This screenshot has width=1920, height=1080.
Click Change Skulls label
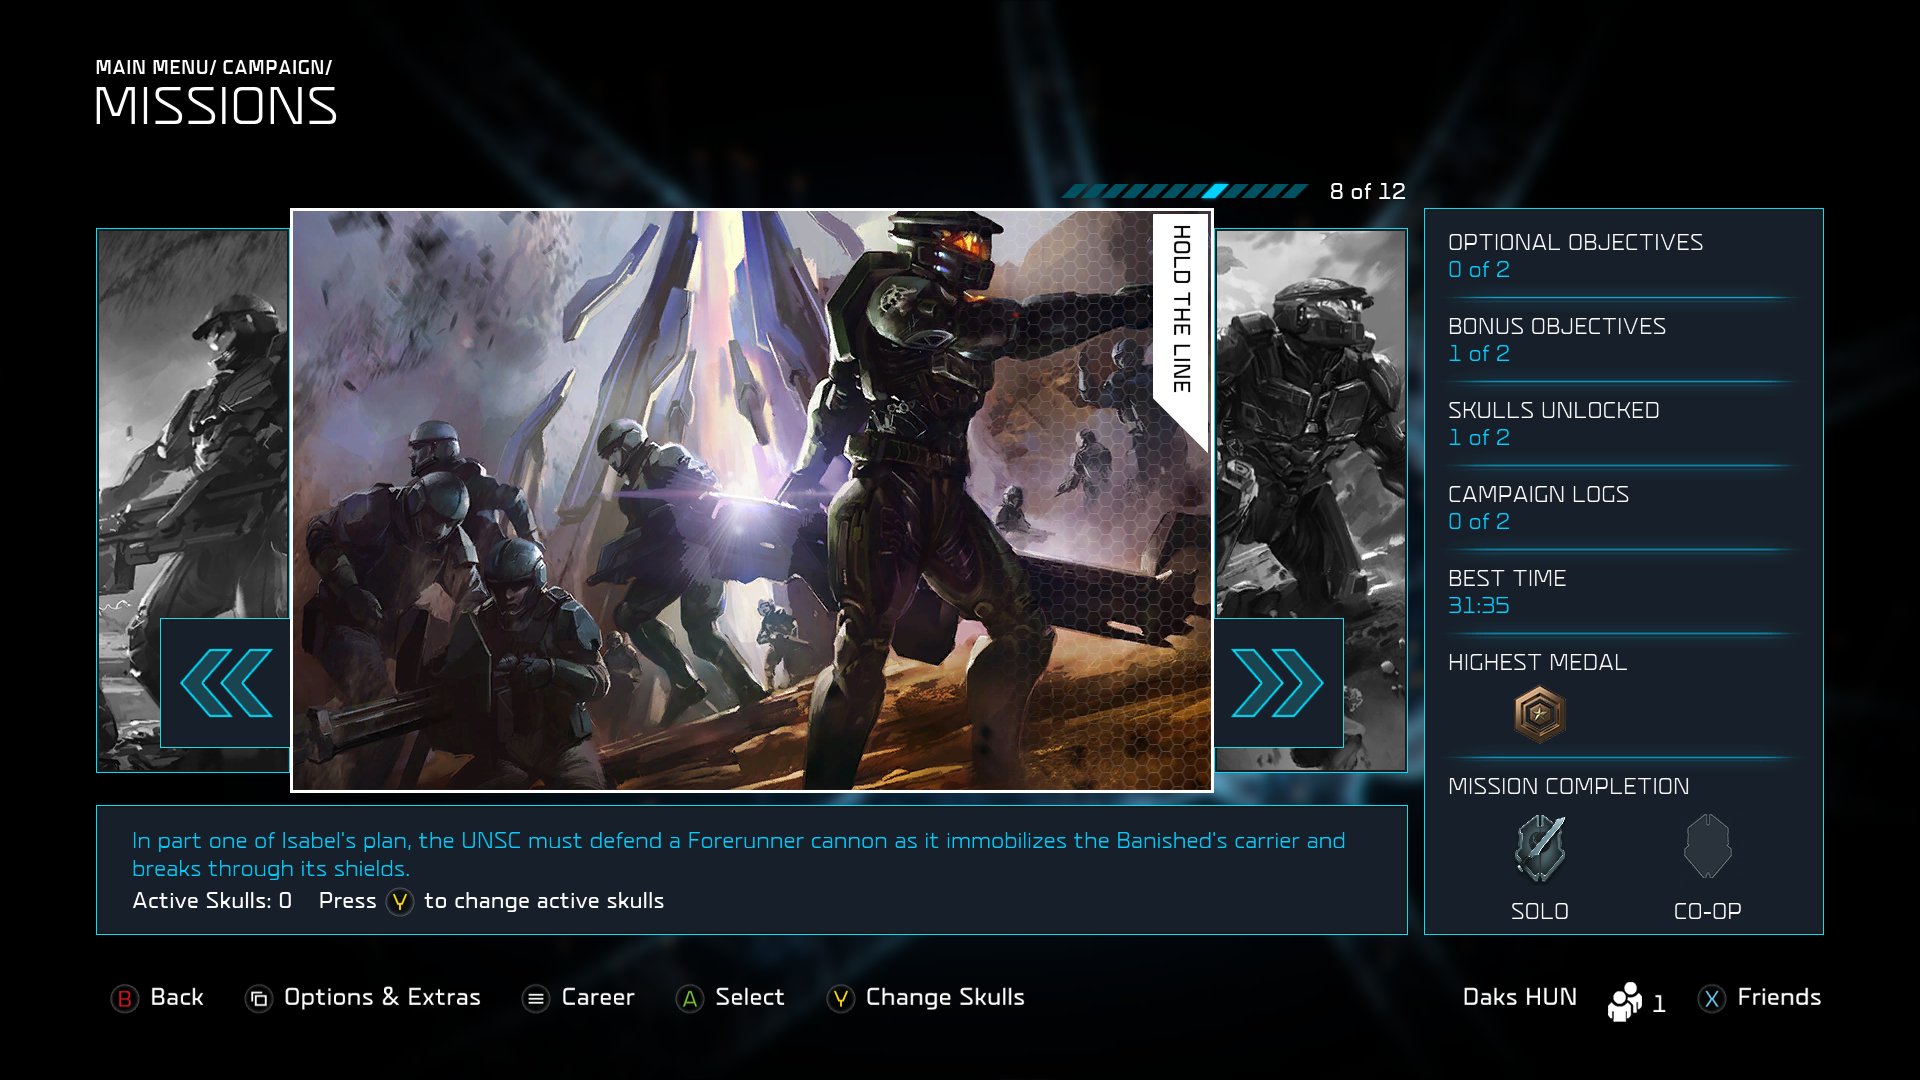pos(945,997)
